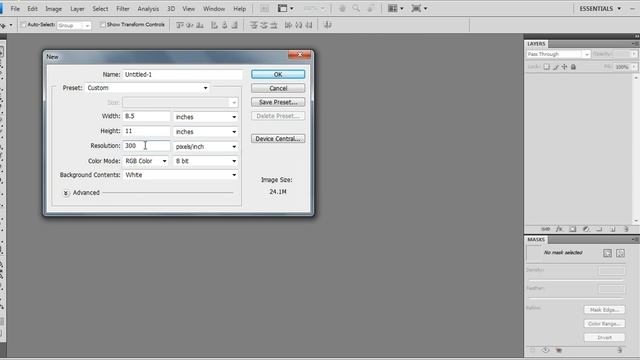The image size is (640, 360).
Task: Click Add pixel mask icon in Masks
Action: (x=607, y=253)
